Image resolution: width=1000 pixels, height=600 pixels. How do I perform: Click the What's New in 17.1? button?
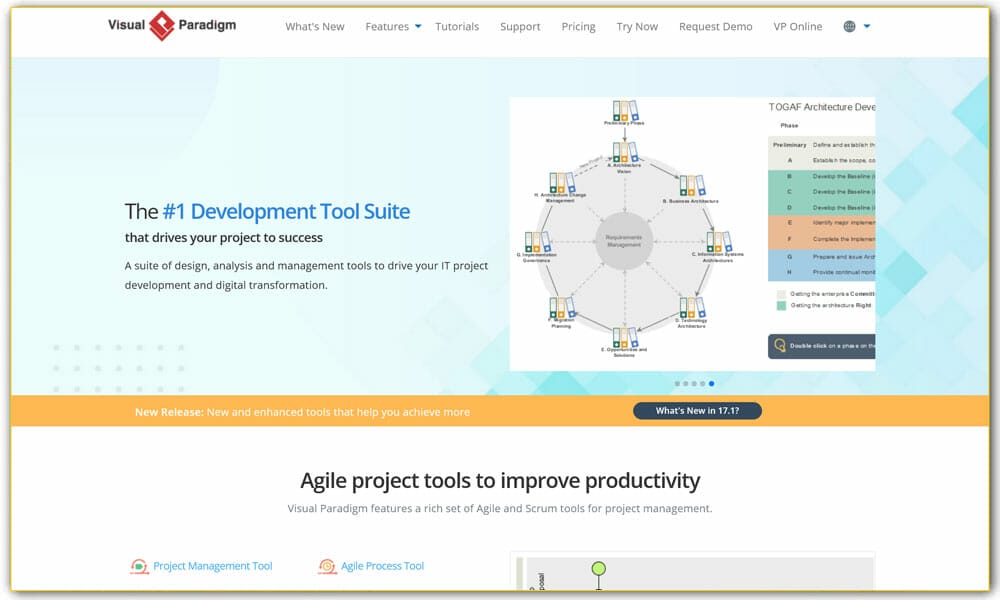coord(697,411)
